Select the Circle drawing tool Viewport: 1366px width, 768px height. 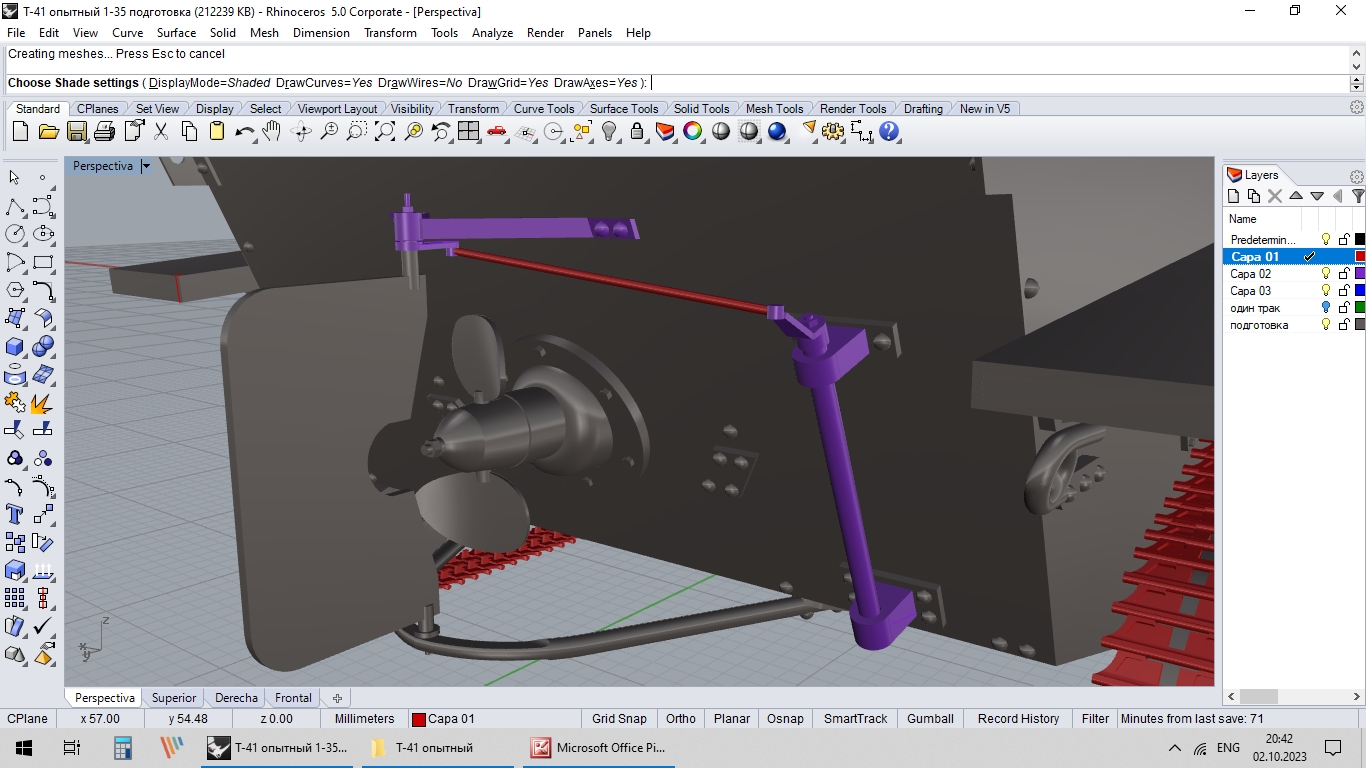[x=15, y=234]
